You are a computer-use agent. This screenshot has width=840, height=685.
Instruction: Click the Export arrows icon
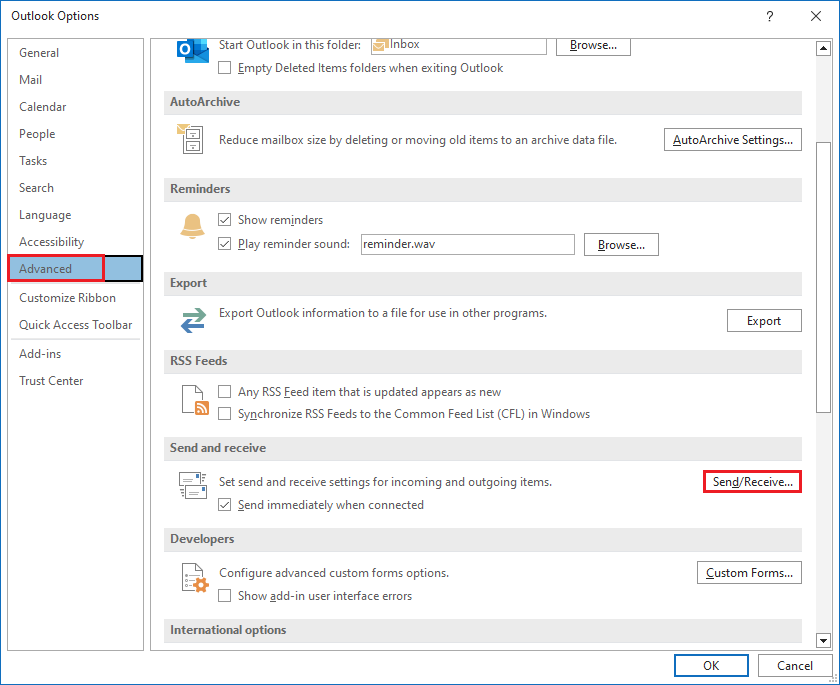pyautogui.click(x=193, y=320)
